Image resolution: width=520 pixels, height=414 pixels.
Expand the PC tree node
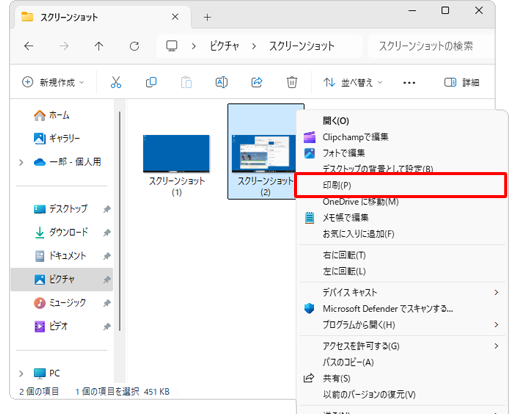(21, 374)
